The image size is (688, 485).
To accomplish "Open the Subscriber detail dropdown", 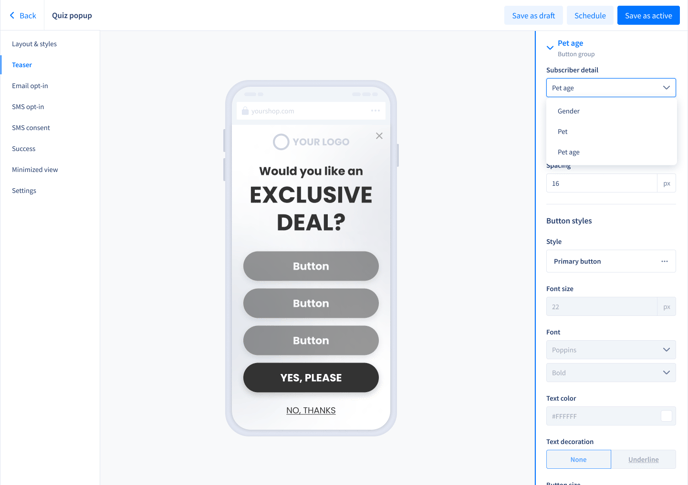I will [611, 88].
